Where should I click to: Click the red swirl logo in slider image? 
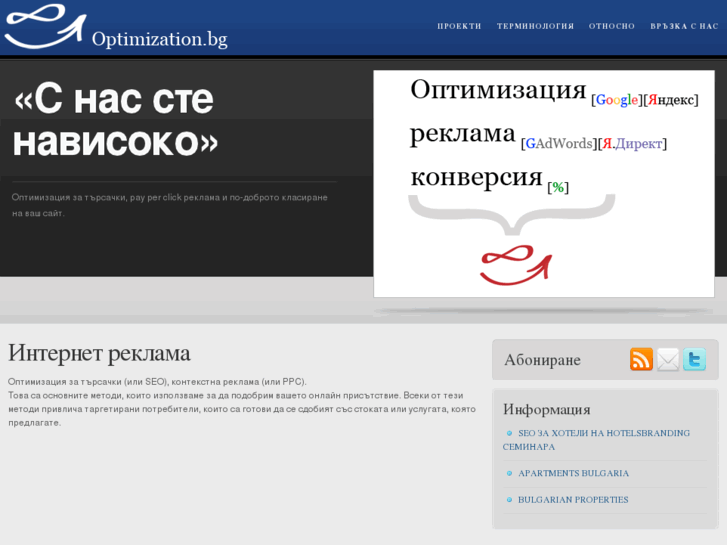(x=516, y=265)
